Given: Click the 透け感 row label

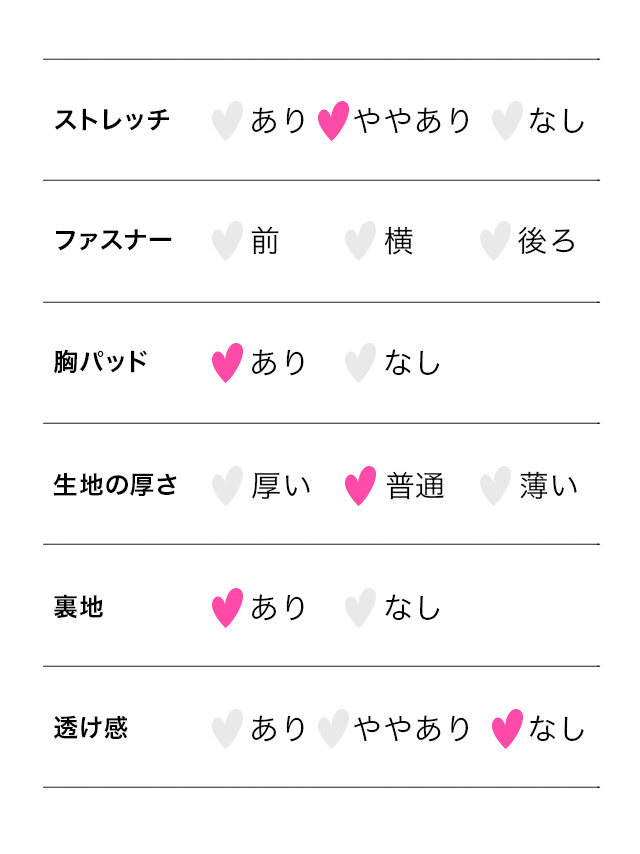Looking at the screenshot, I should coord(91,728).
